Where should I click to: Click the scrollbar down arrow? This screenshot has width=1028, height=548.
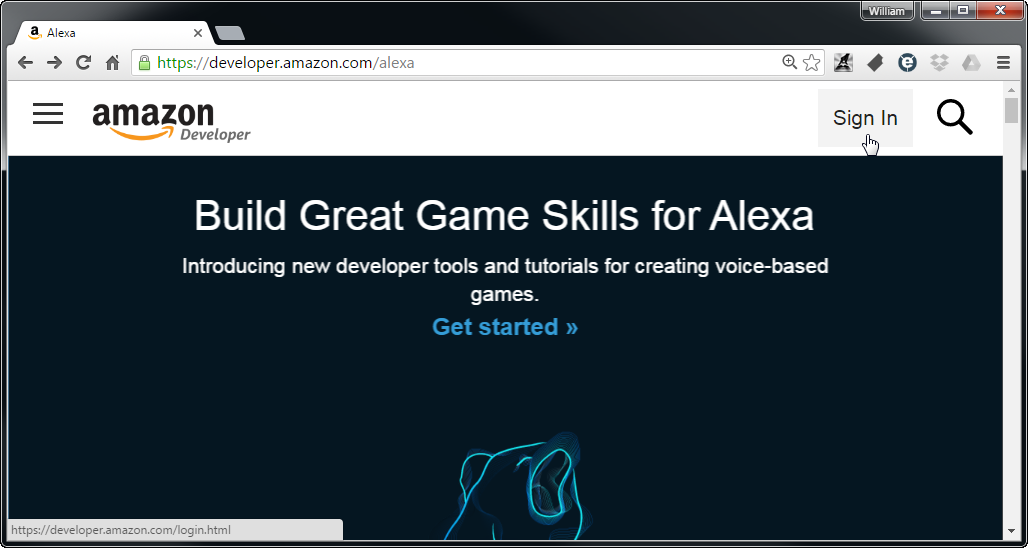pos(1011,532)
